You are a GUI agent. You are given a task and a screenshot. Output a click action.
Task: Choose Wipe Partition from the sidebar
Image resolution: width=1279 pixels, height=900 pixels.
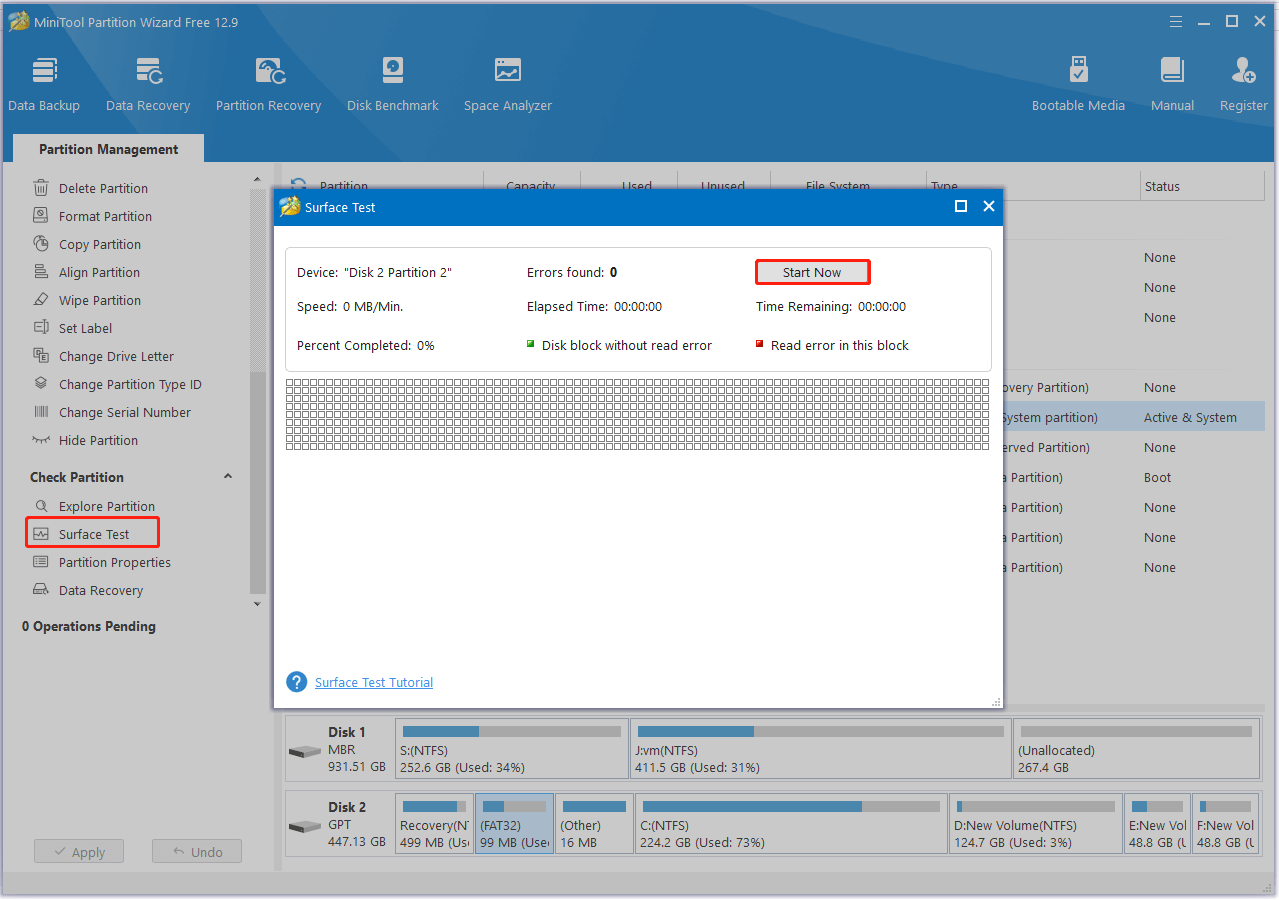[x=99, y=300]
